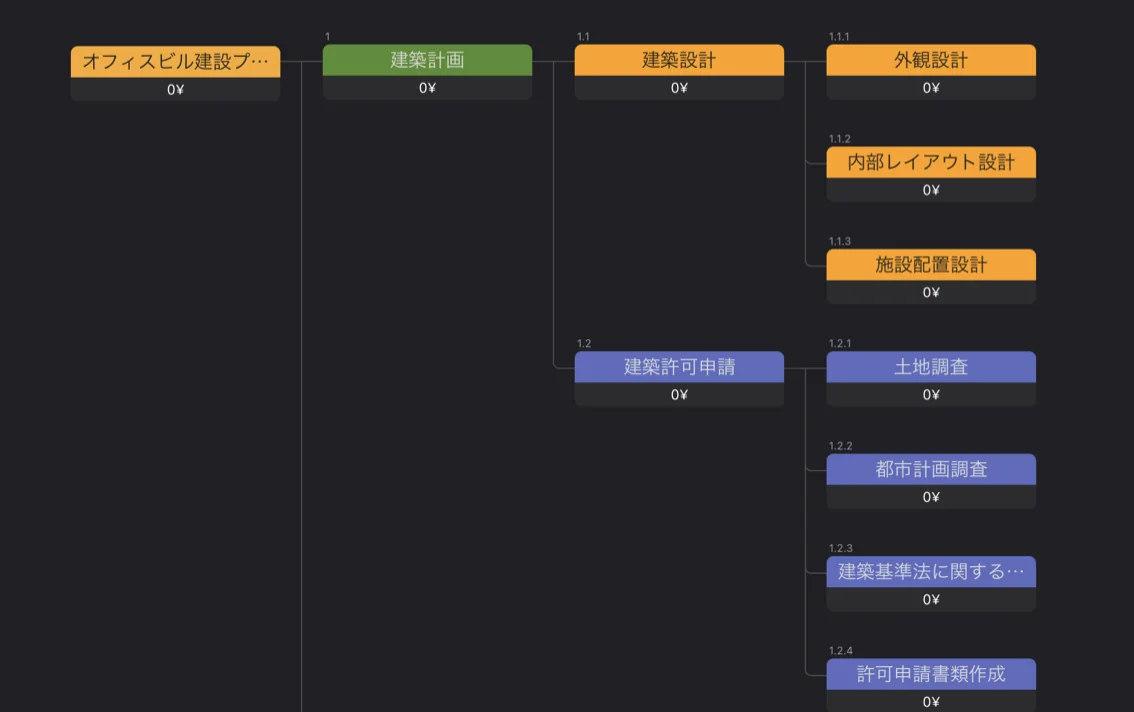Select the オフィスビル建設プ… root node
Screen dimensions: 1134x712
175,61
